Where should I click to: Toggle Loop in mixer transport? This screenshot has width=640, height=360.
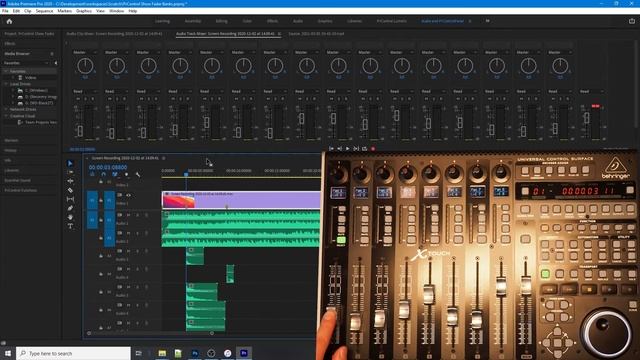click(x=364, y=149)
